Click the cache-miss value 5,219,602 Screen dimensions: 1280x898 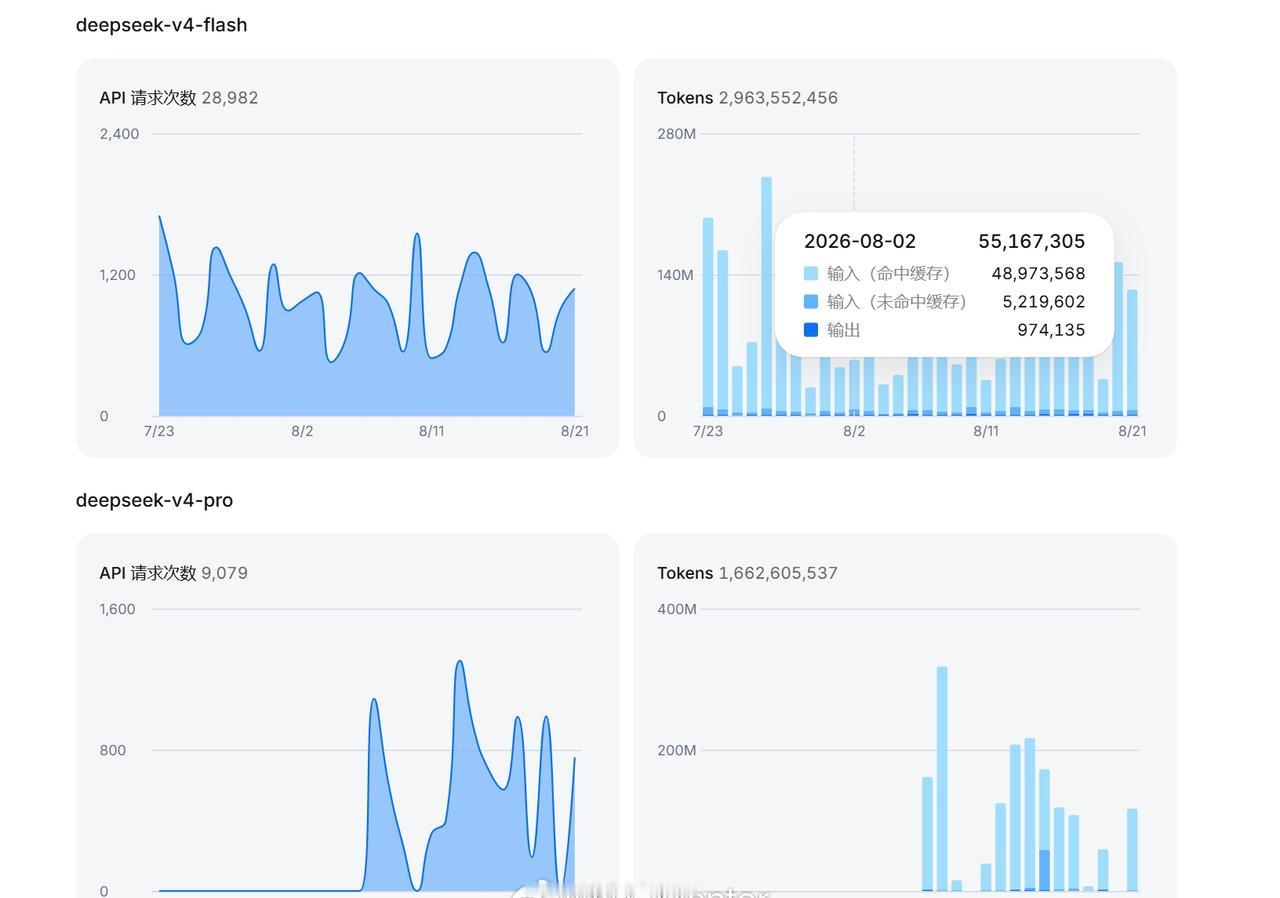coord(1044,301)
